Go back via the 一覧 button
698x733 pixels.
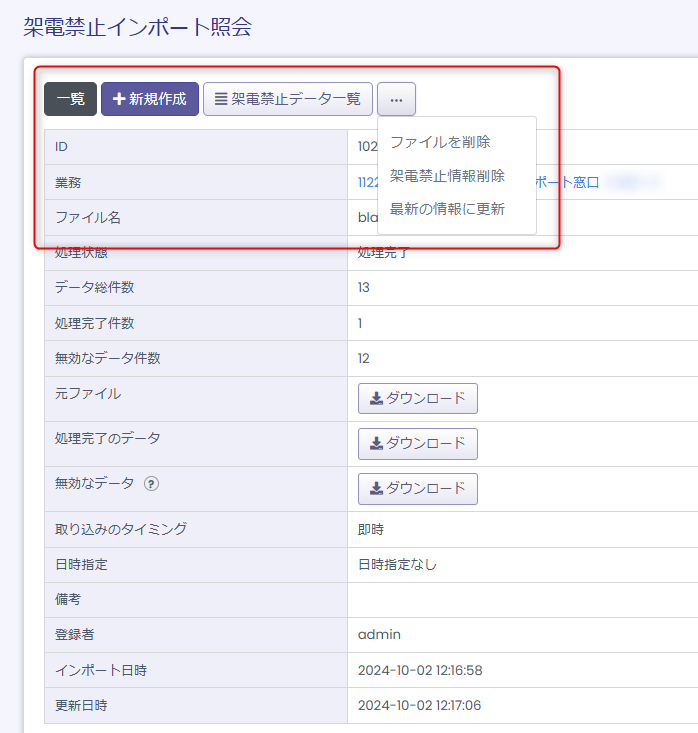[70, 99]
